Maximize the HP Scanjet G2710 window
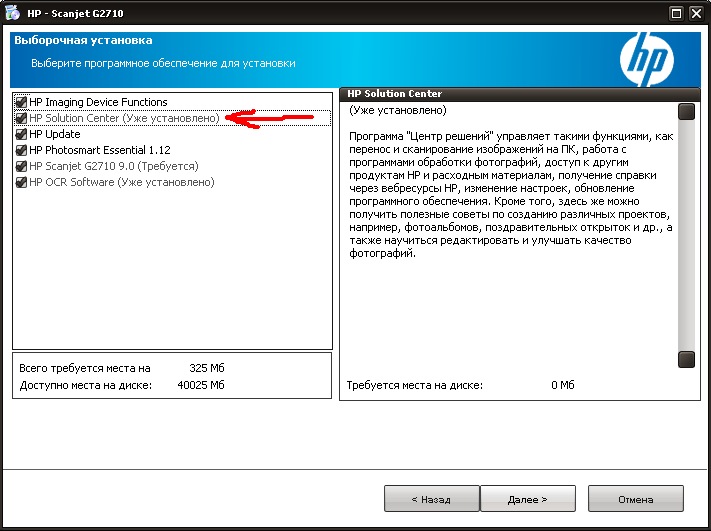Image resolution: width=711 pixels, height=531 pixels. (676, 13)
